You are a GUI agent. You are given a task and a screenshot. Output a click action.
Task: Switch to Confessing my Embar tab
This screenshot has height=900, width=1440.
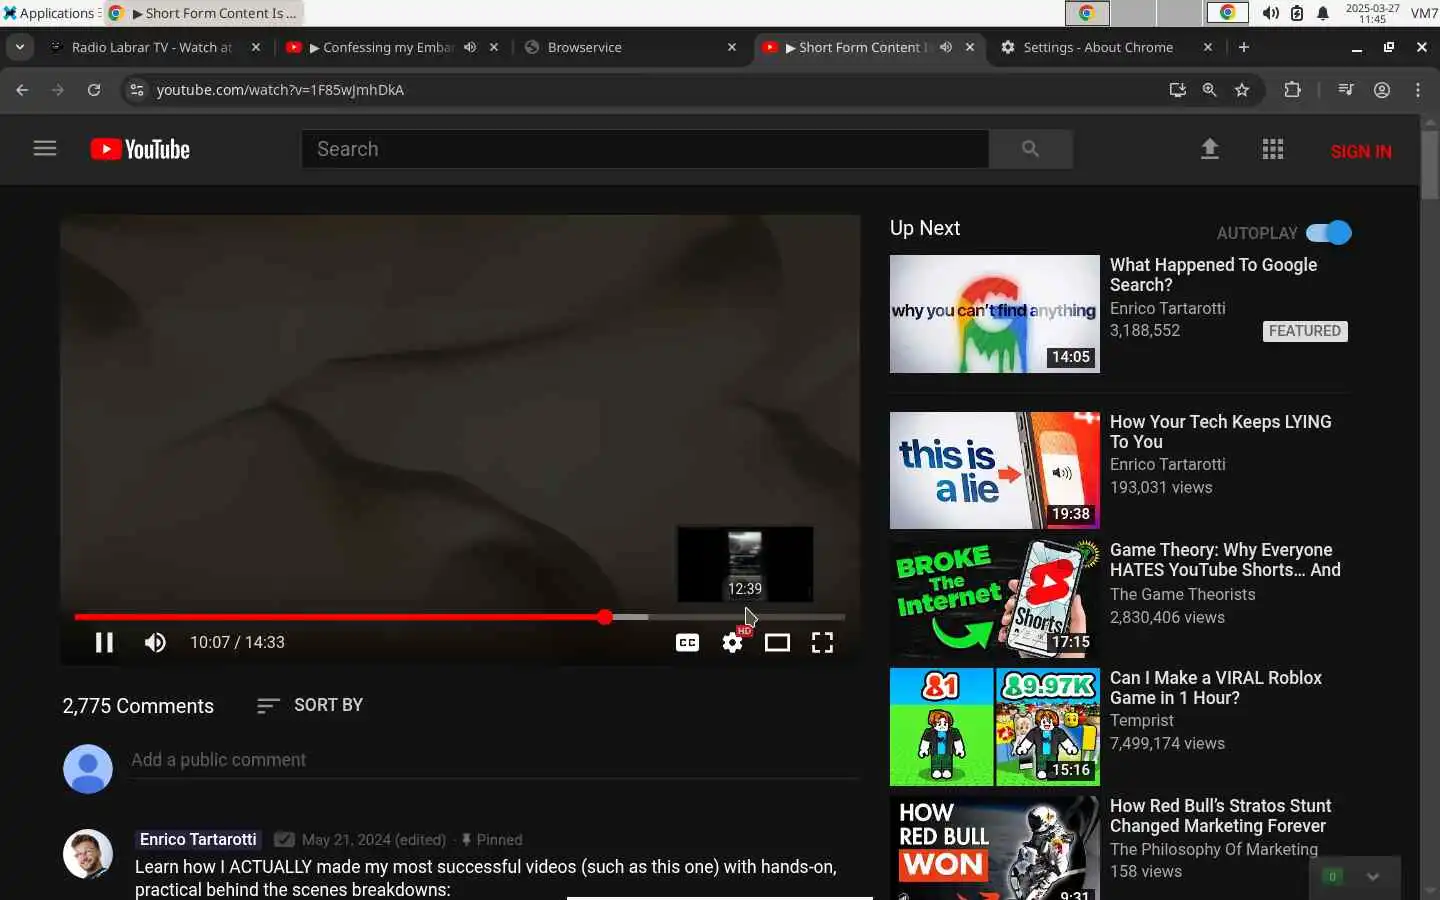click(380, 47)
